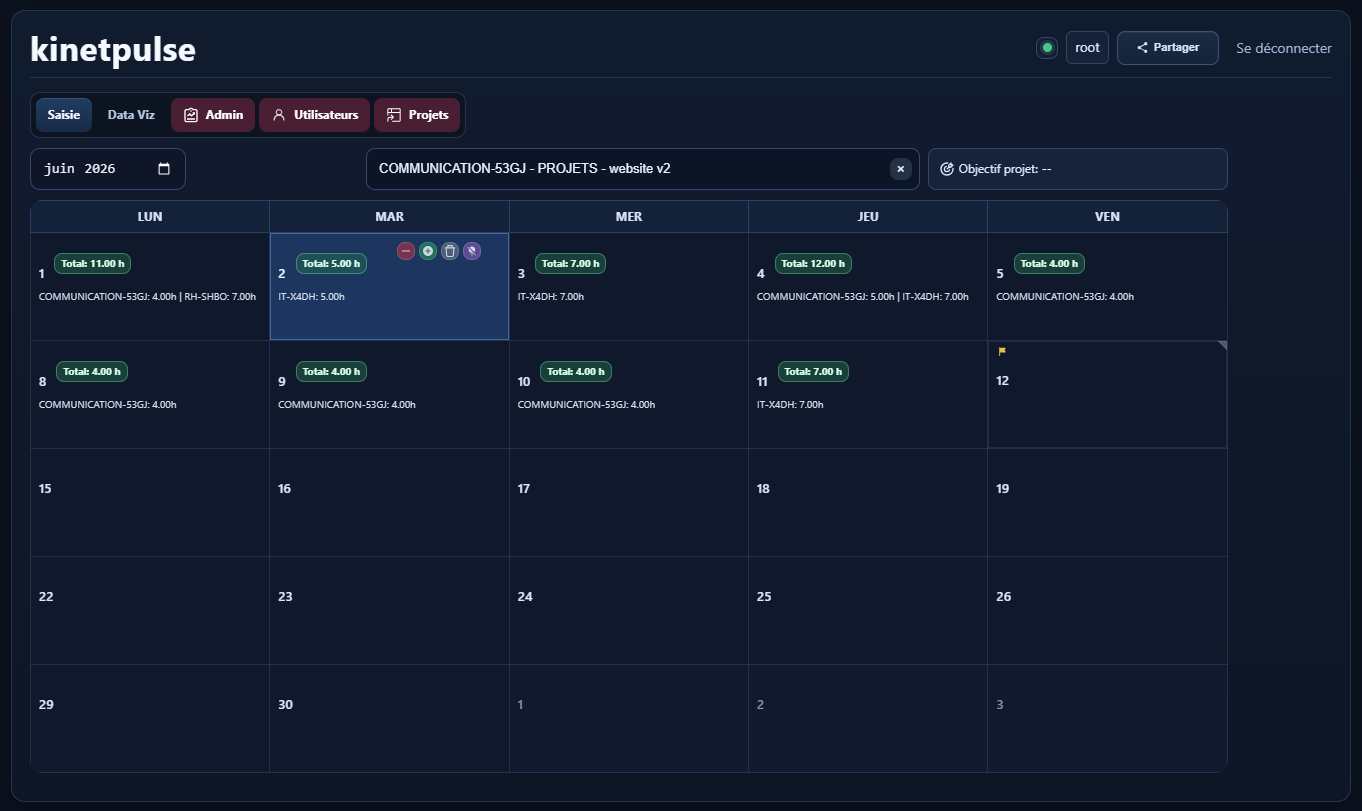Click day 4 COMMUNICATION-53GJ: 5.00h entry
The width and height of the screenshot is (1362, 811).
(x=826, y=297)
